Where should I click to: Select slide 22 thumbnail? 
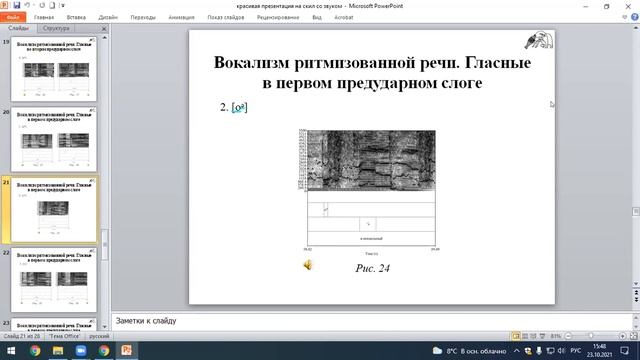point(53,280)
